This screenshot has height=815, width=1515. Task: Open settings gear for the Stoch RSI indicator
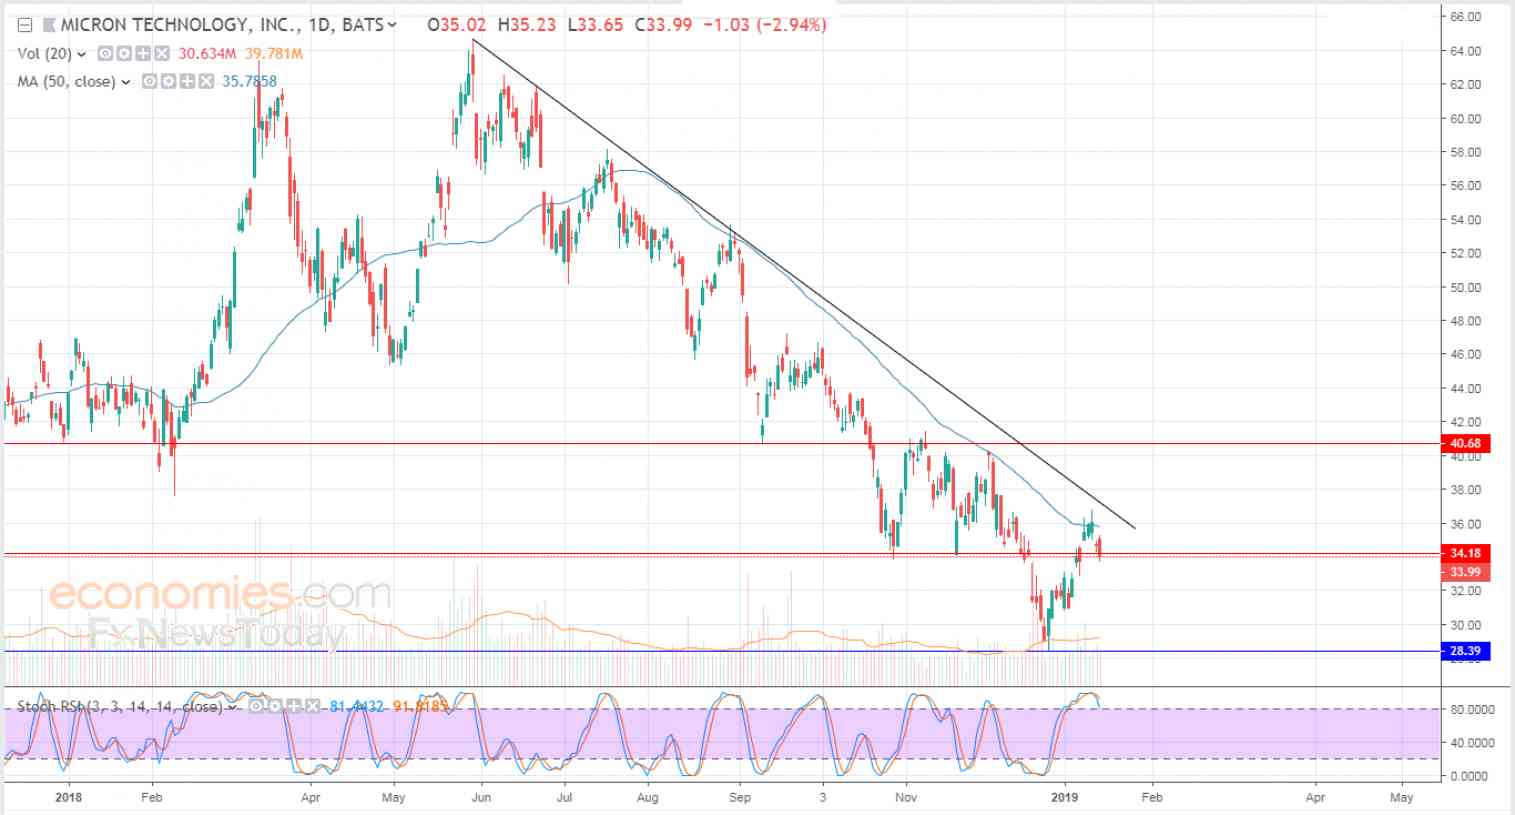tap(274, 706)
